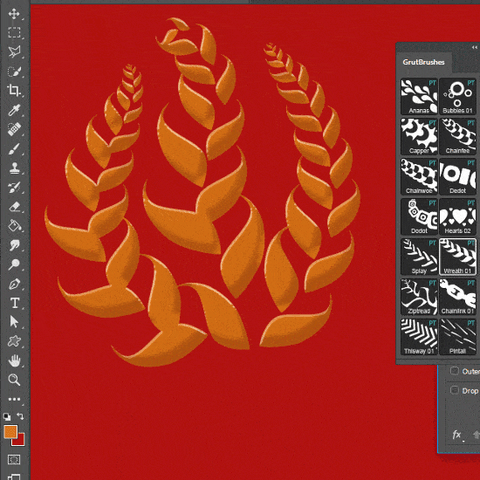Open the fx layer effects menu

tap(457, 435)
